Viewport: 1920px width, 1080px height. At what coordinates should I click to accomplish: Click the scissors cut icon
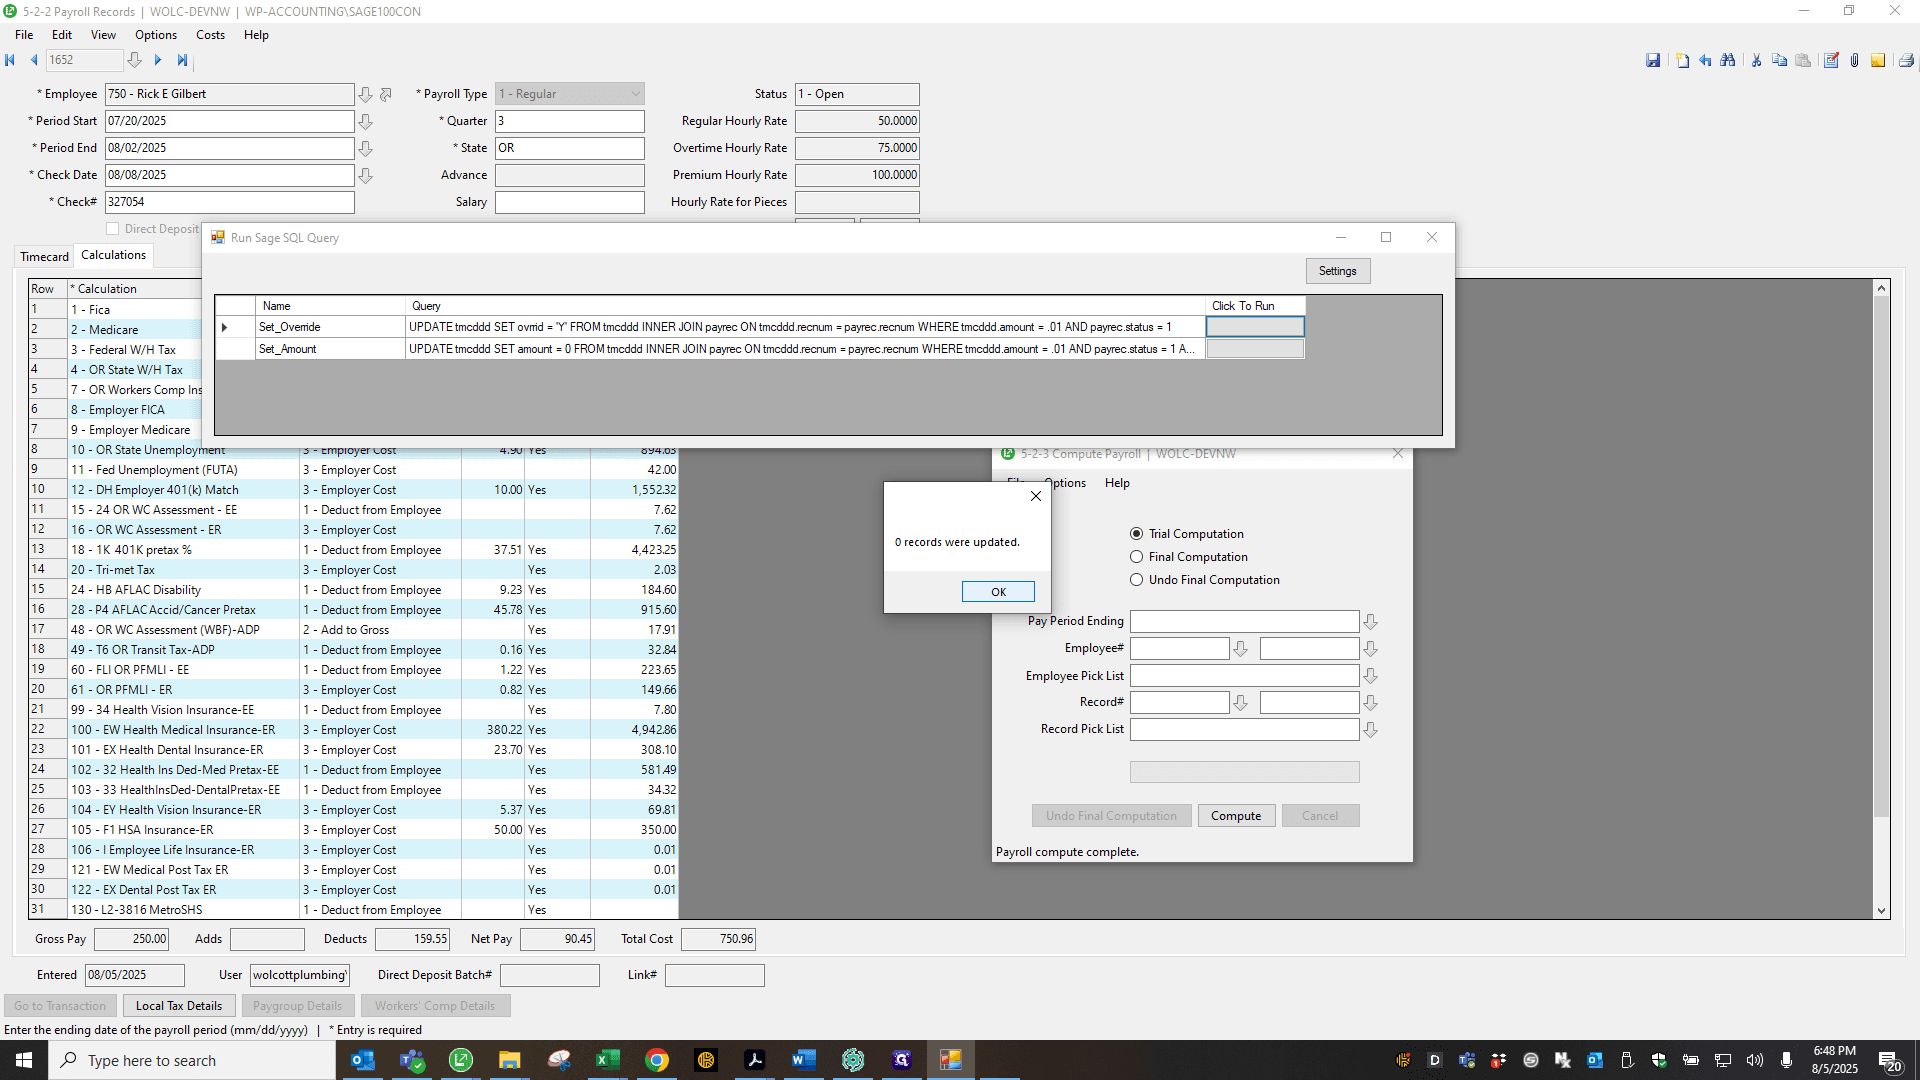(1756, 61)
